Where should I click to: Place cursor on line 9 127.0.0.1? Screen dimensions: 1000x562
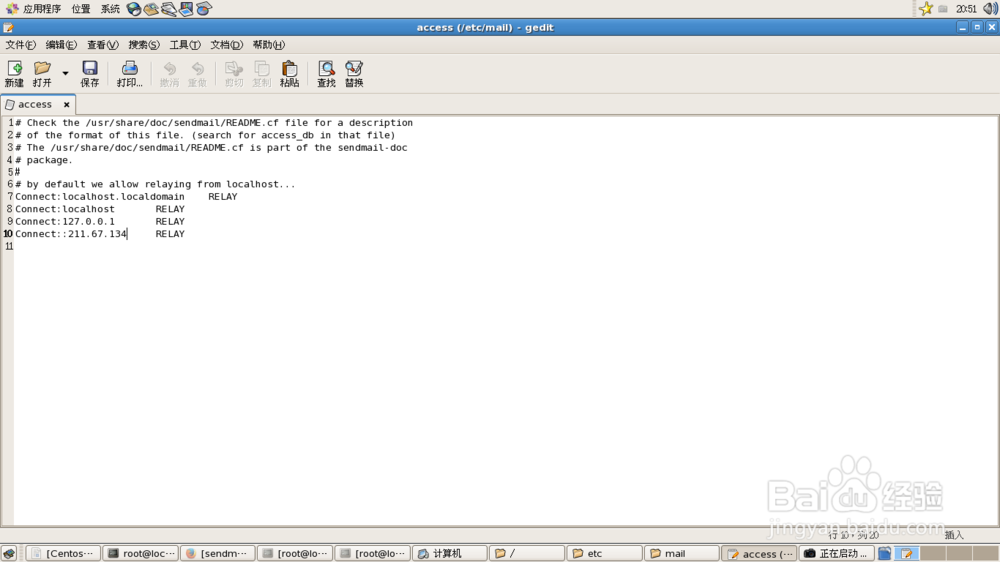click(89, 221)
